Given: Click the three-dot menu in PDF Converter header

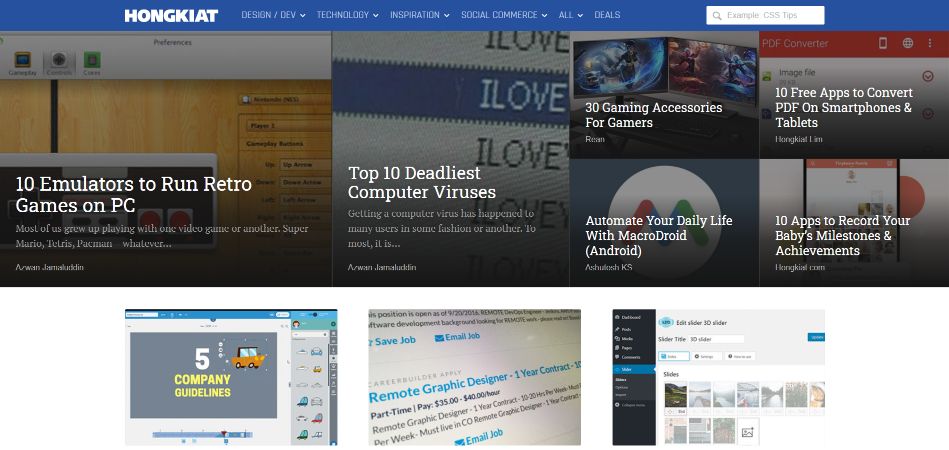Looking at the screenshot, I should 930,43.
